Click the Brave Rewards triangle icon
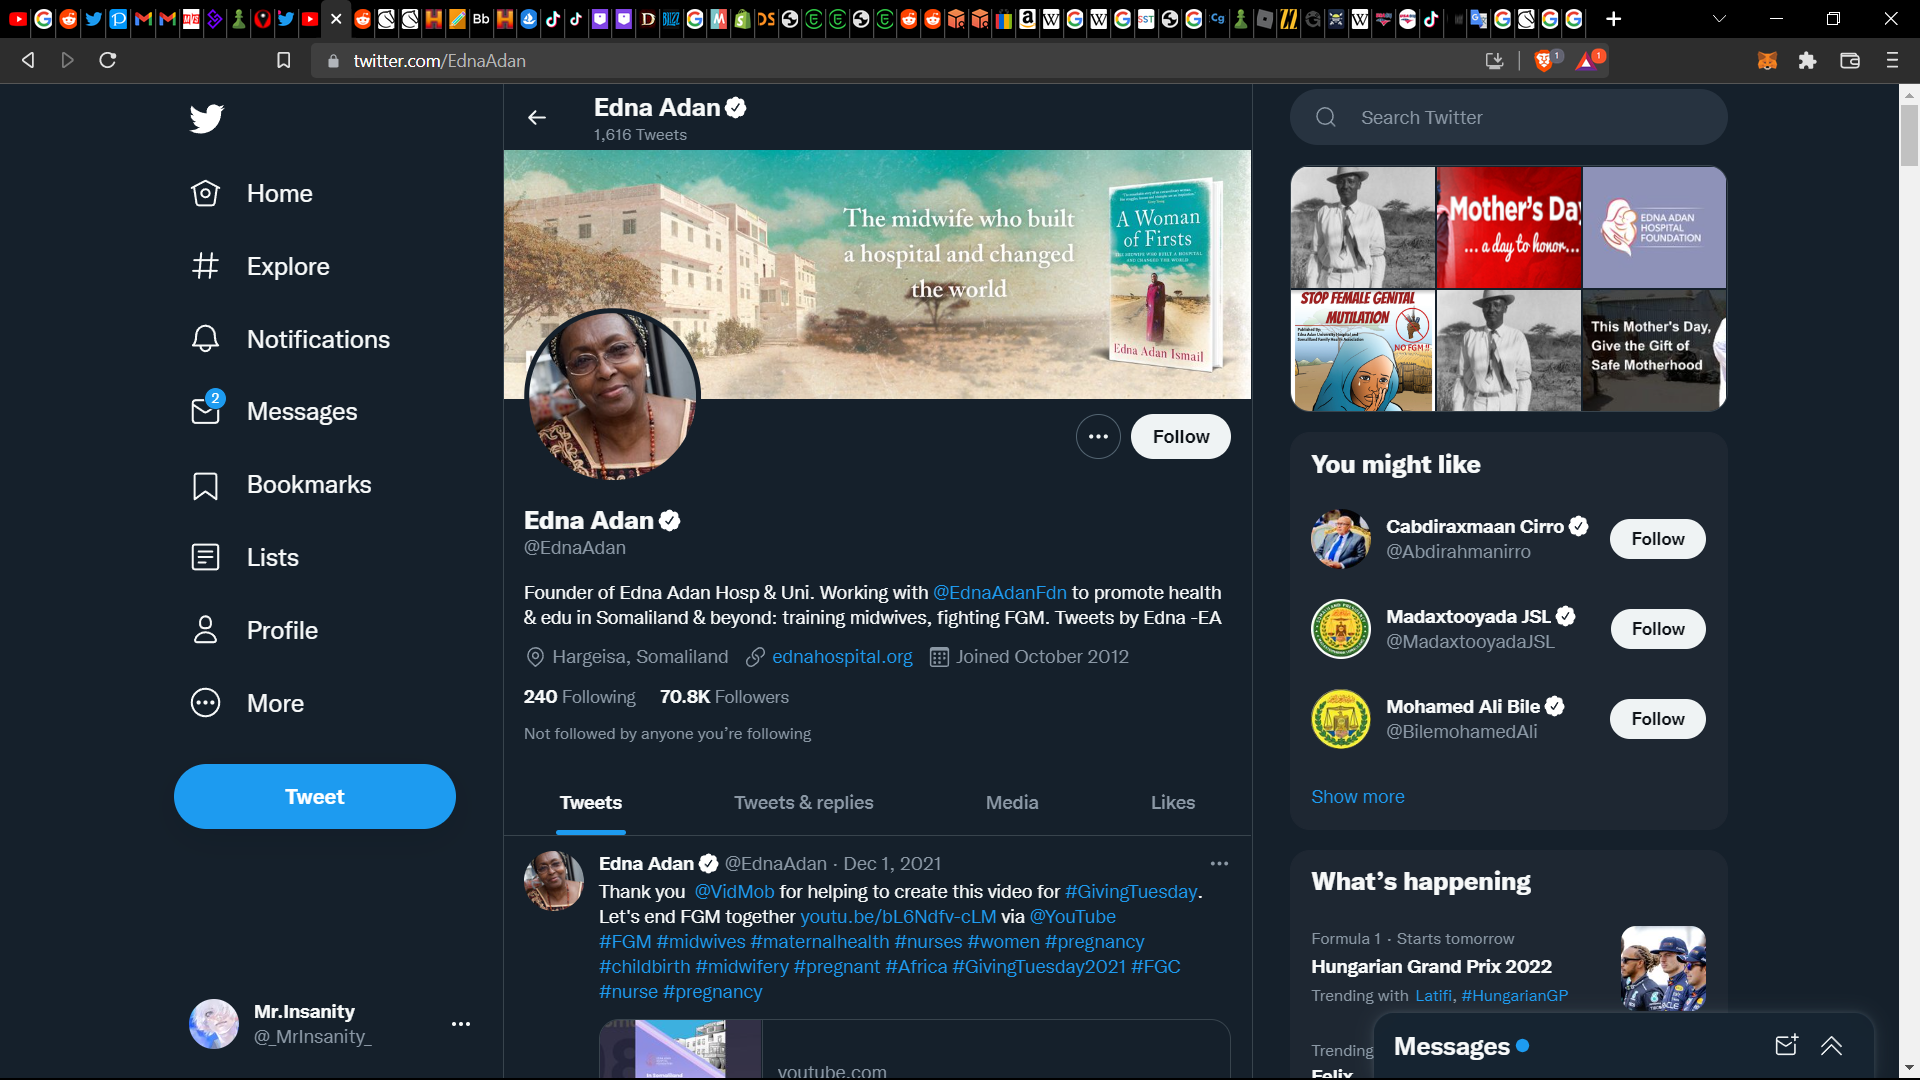Viewport: 1920px width, 1080px height. [1587, 61]
